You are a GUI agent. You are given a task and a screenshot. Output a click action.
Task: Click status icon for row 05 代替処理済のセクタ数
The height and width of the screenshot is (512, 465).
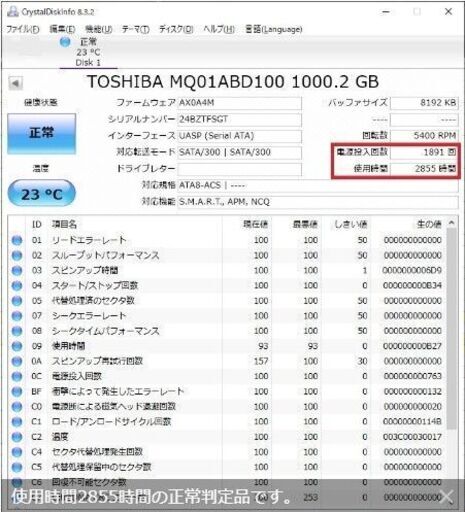[x=17, y=301]
